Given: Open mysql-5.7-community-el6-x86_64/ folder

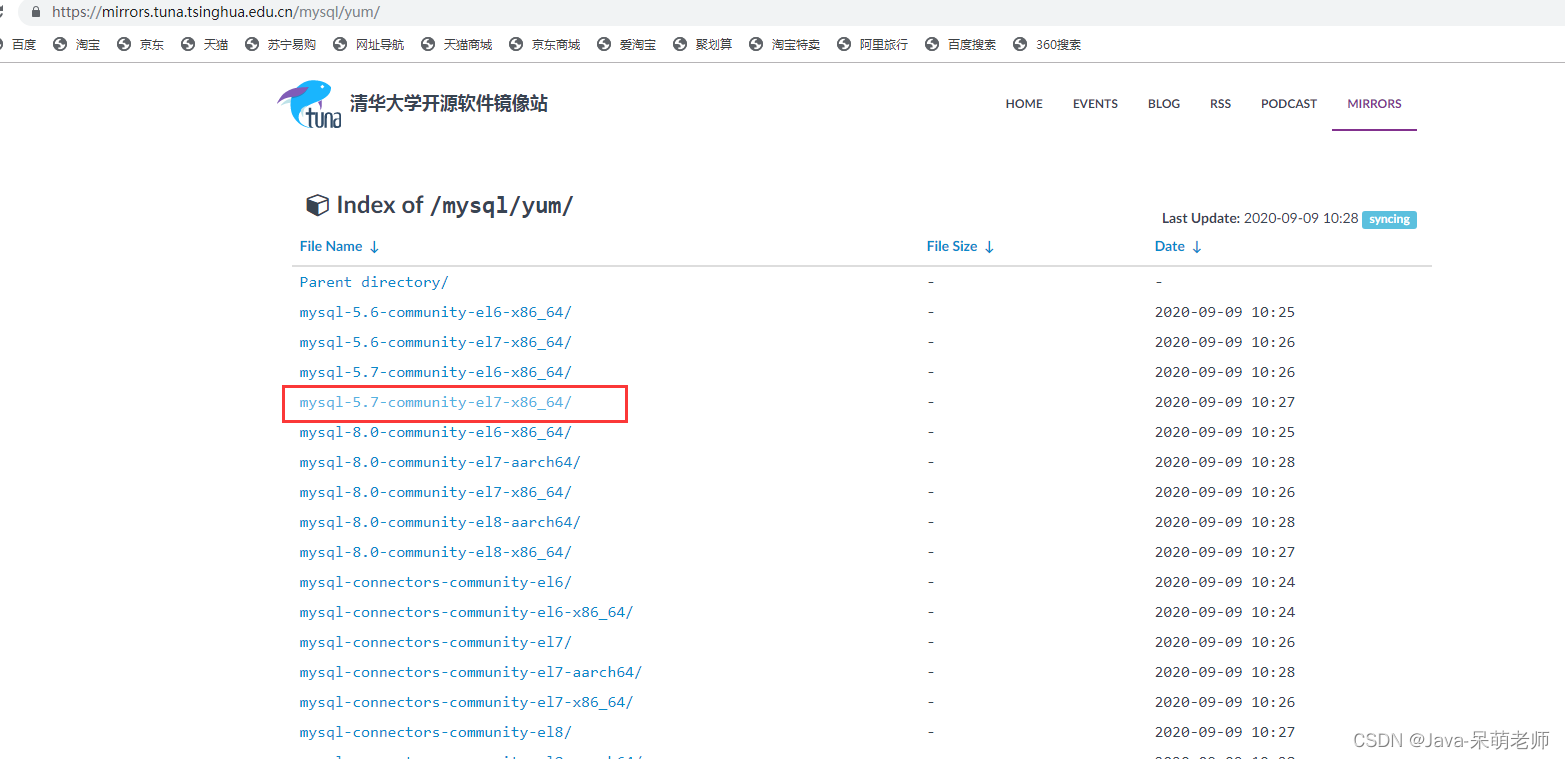Looking at the screenshot, I should (436, 372).
